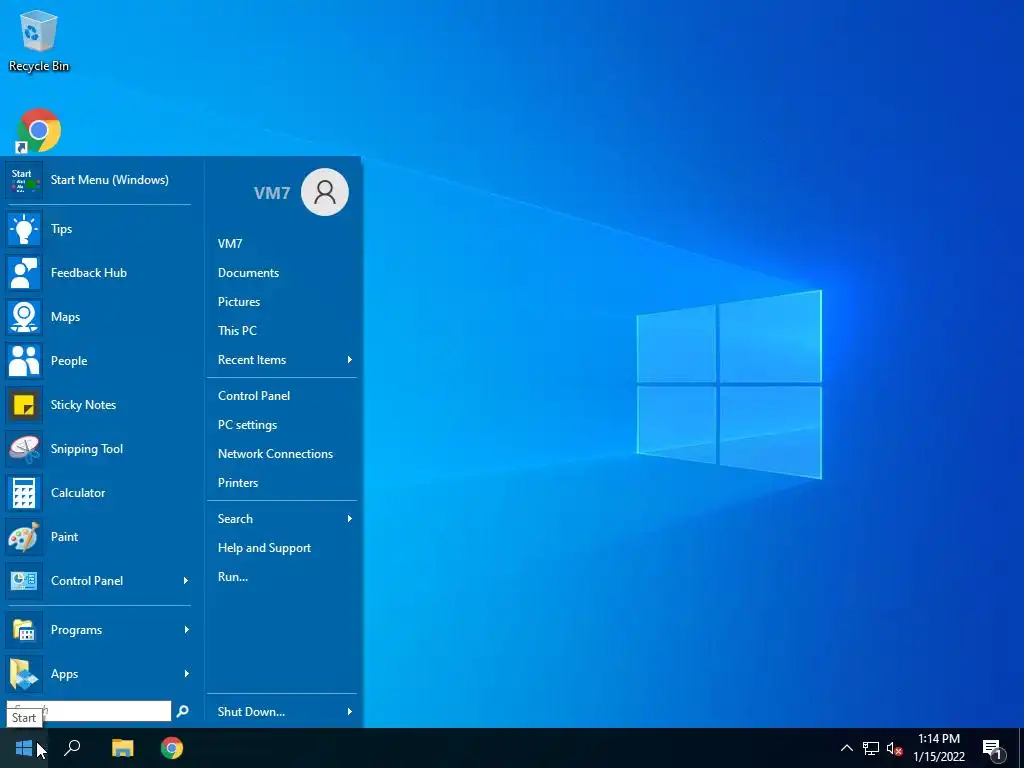The image size is (1024, 768).
Task: Click the Start Menu (Windows) icon
Action: pos(24,180)
